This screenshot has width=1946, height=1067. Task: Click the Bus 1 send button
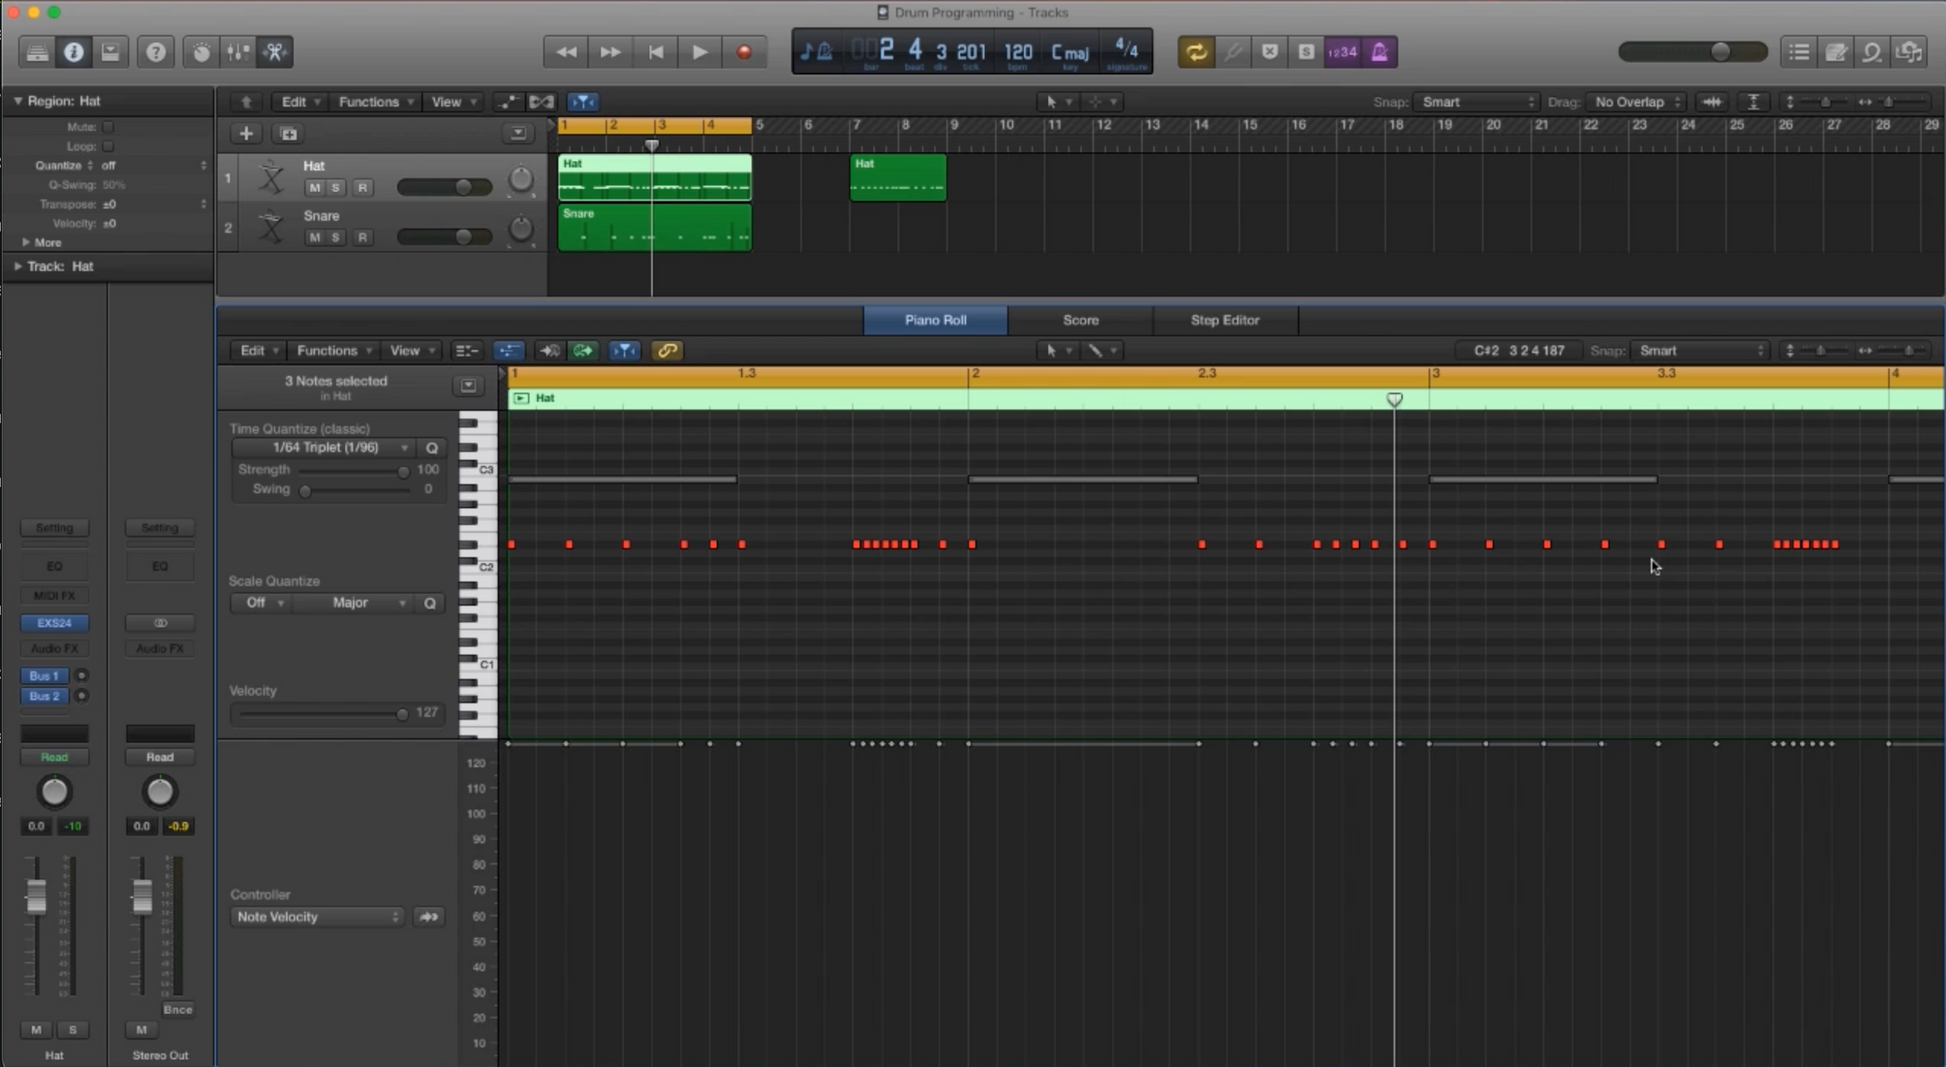[x=44, y=676]
